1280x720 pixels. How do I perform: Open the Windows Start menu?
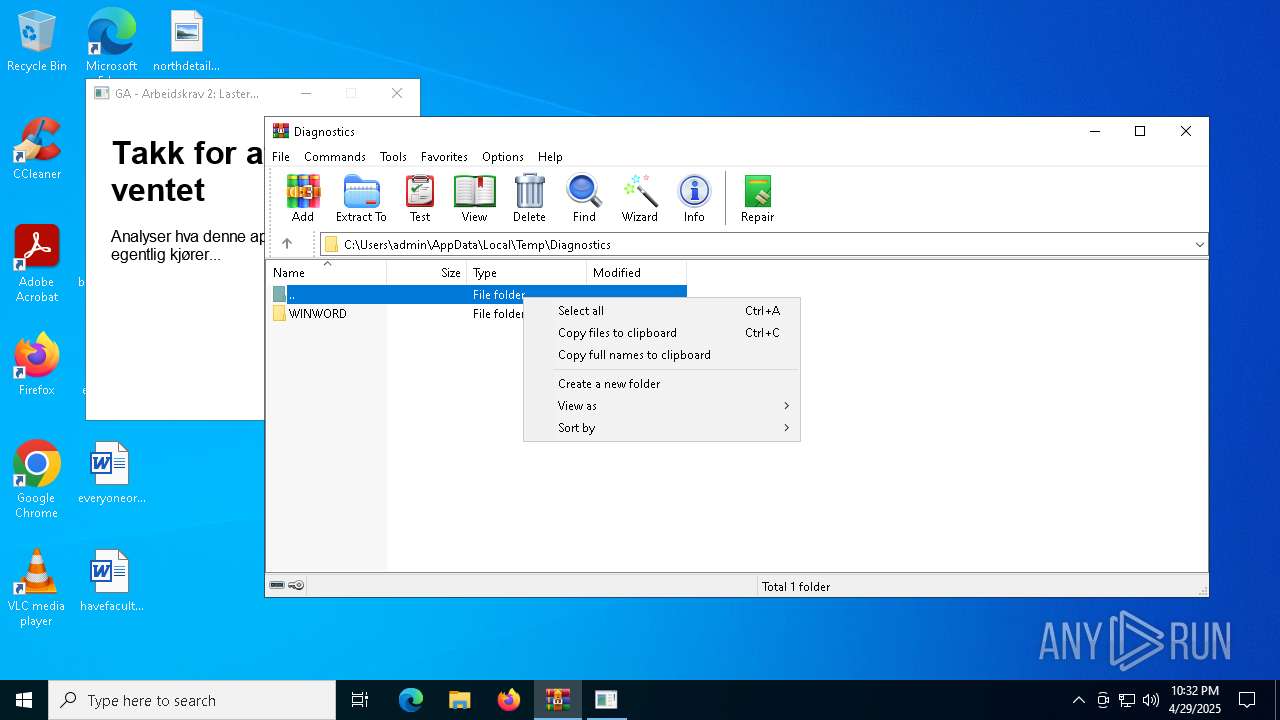click(24, 700)
